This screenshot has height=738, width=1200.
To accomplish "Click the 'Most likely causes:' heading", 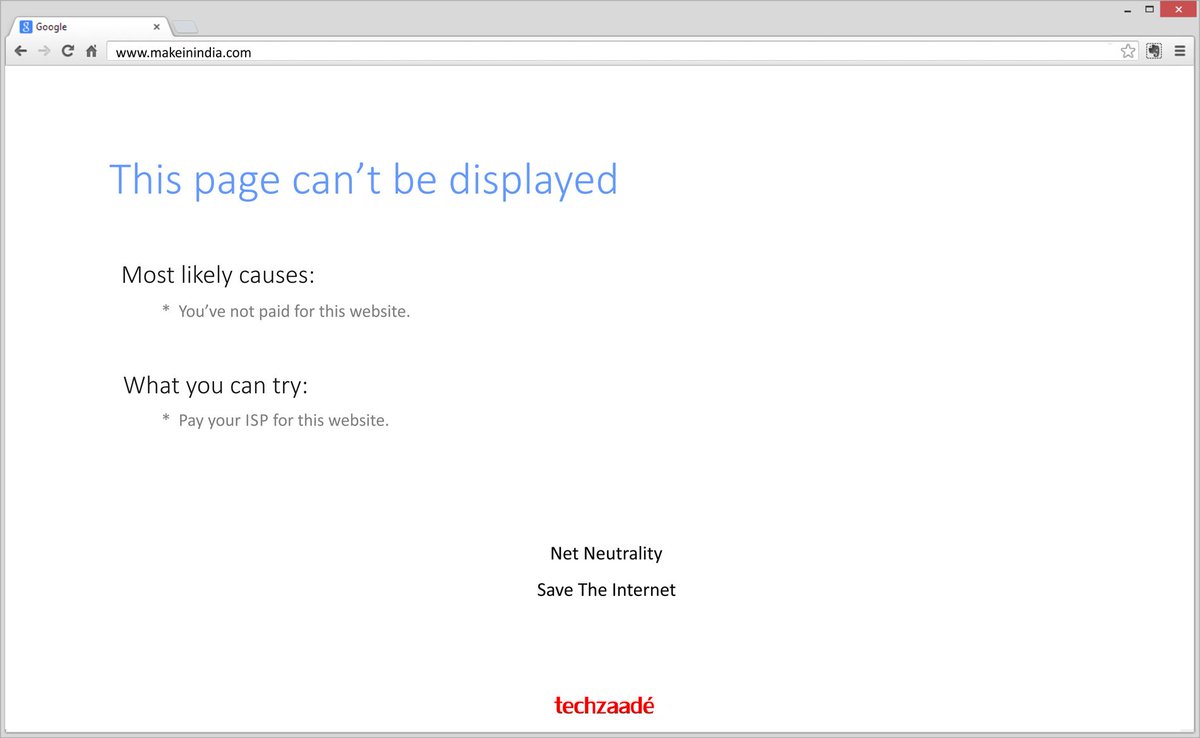I will pyautogui.click(x=218, y=275).
